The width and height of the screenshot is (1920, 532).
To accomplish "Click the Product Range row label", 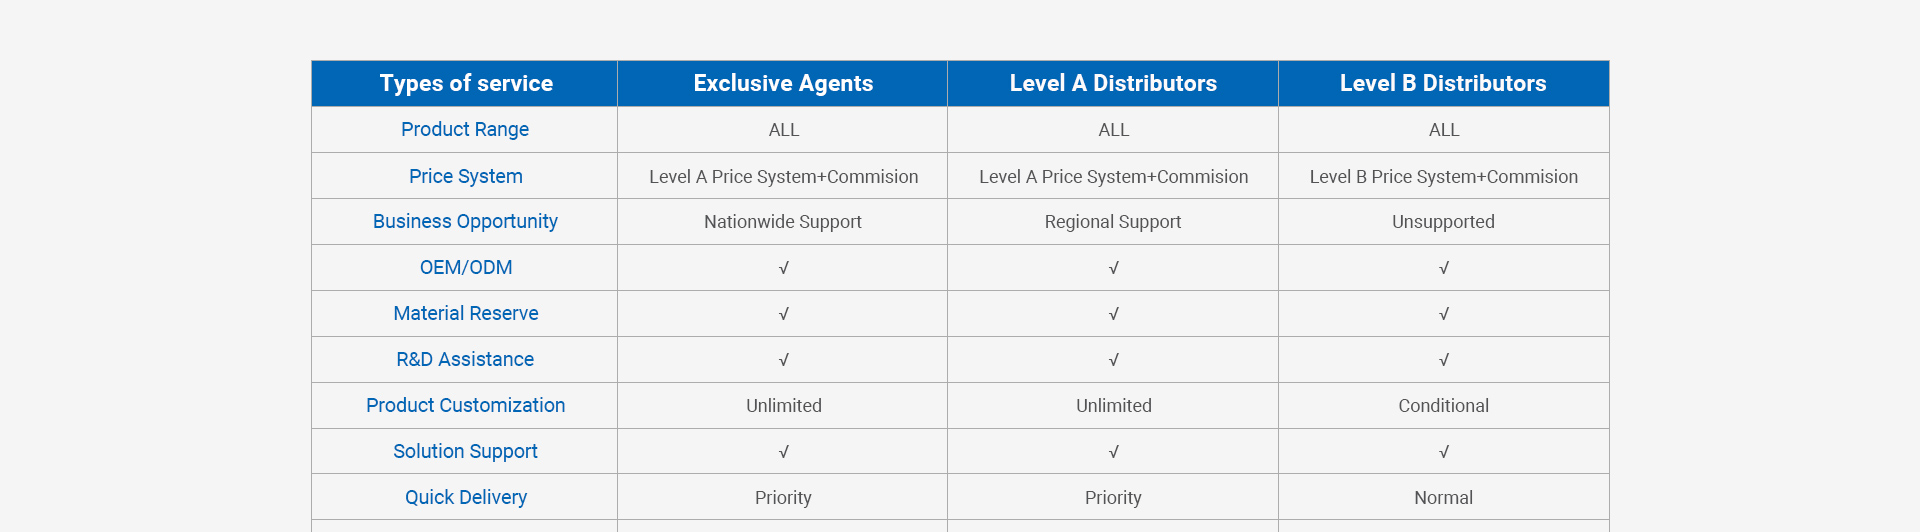I will coord(465,130).
